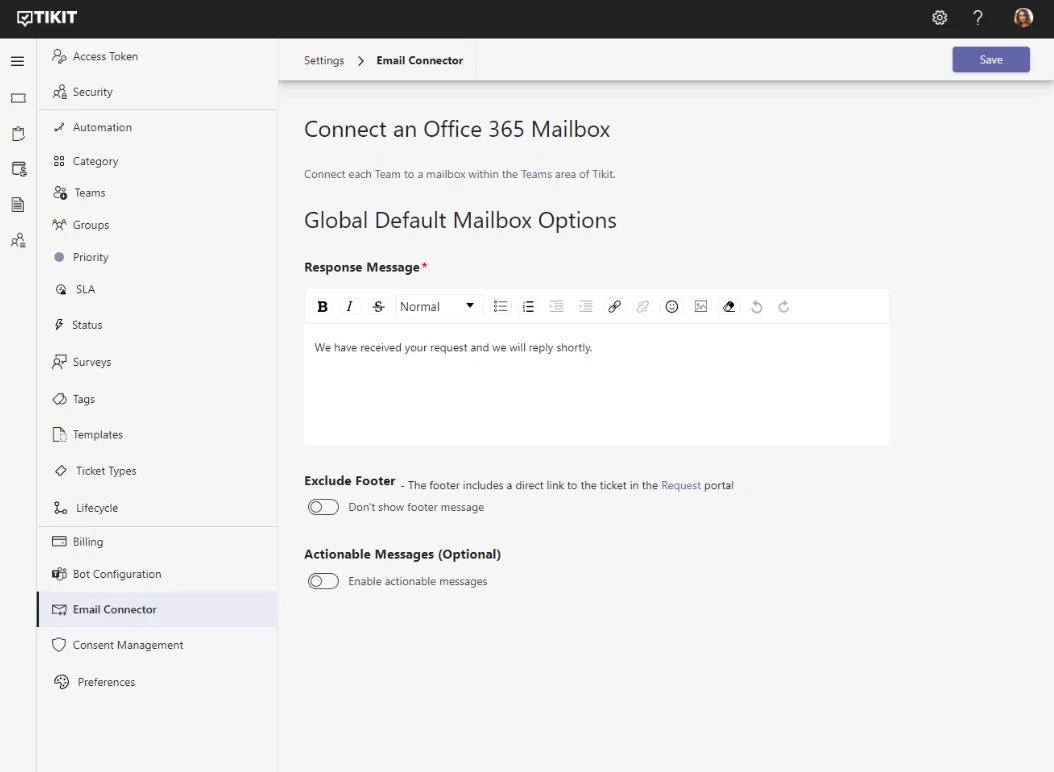Undo the last editor change
The height and width of the screenshot is (772, 1054).
coord(756,307)
